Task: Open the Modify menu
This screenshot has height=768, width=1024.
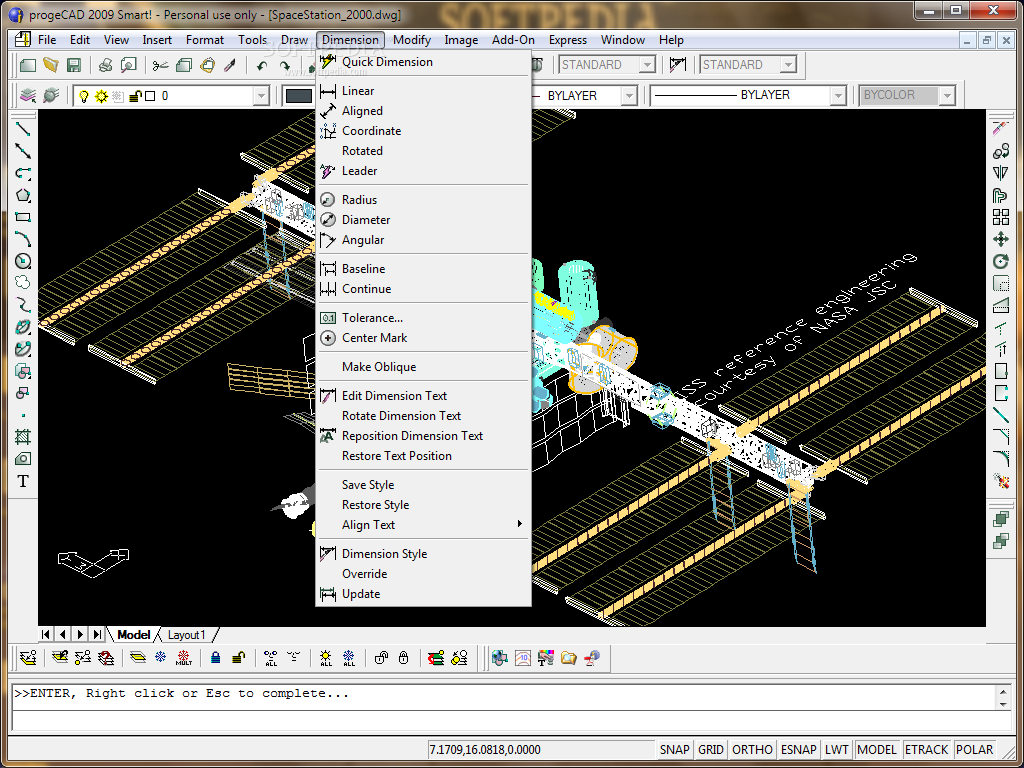Action: click(x=411, y=40)
